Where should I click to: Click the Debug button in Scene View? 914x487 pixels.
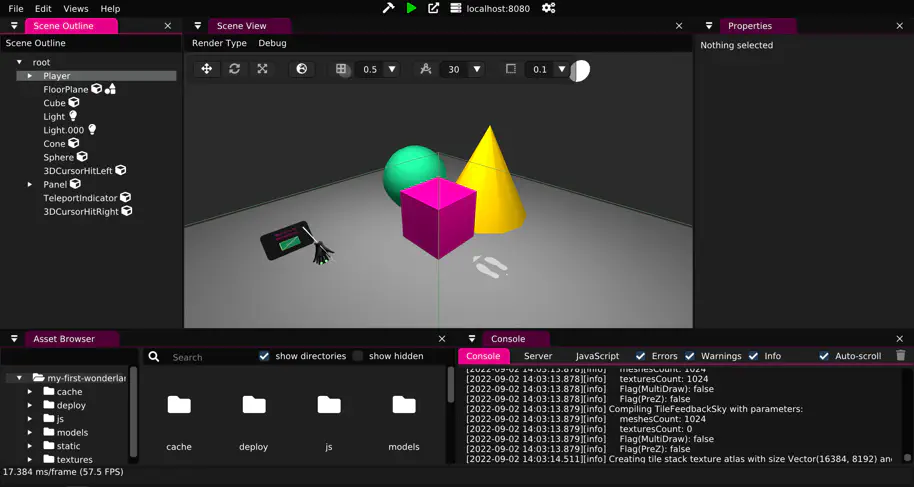(x=272, y=43)
